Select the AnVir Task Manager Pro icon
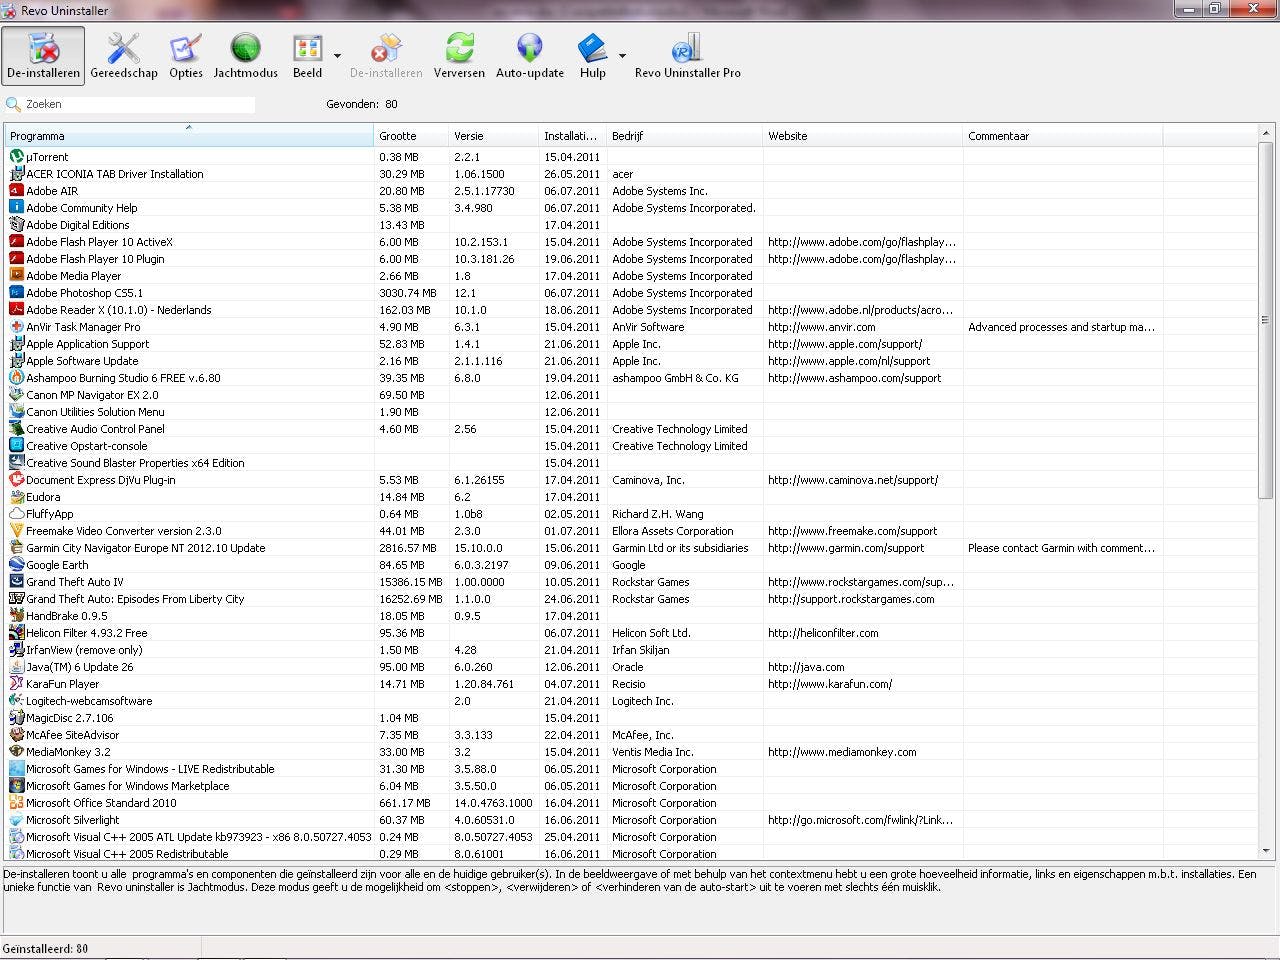 coord(17,327)
